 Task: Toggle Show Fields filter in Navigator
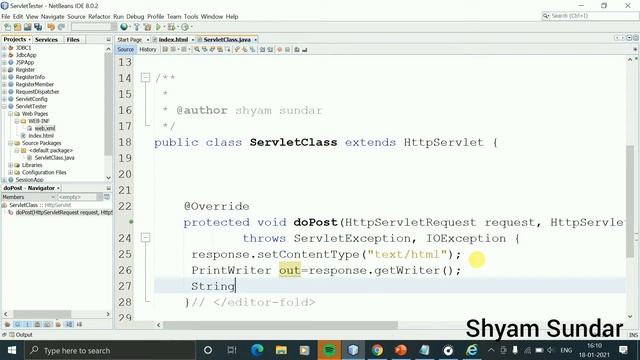coord(18,324)
